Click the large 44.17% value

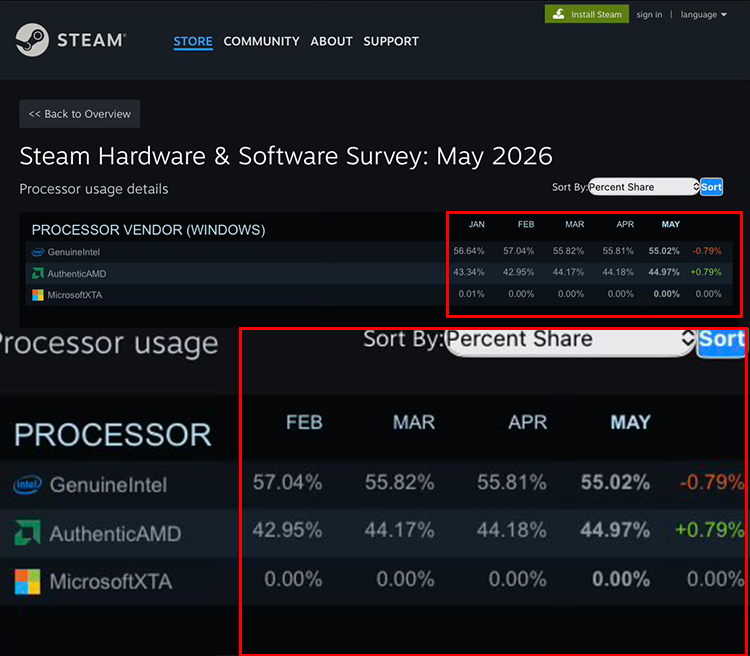coord(399,530)
